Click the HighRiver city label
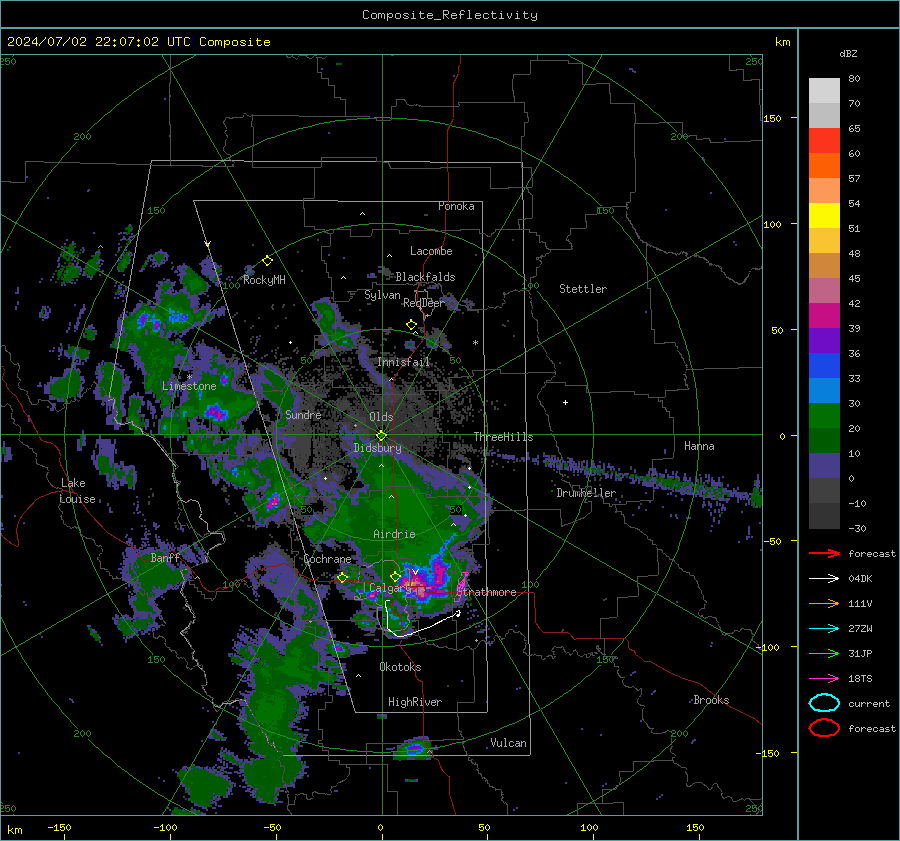900x841 pixels. point(415,702)
